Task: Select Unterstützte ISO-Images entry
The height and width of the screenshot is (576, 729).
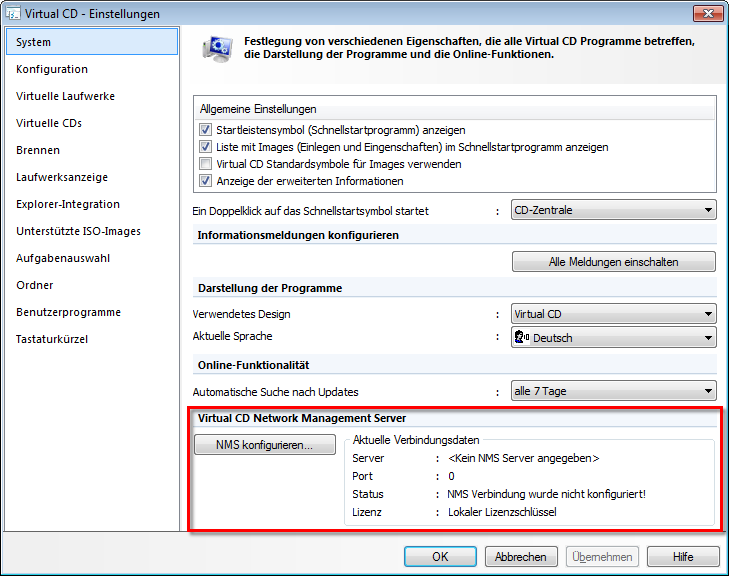Action: point(92,231)
